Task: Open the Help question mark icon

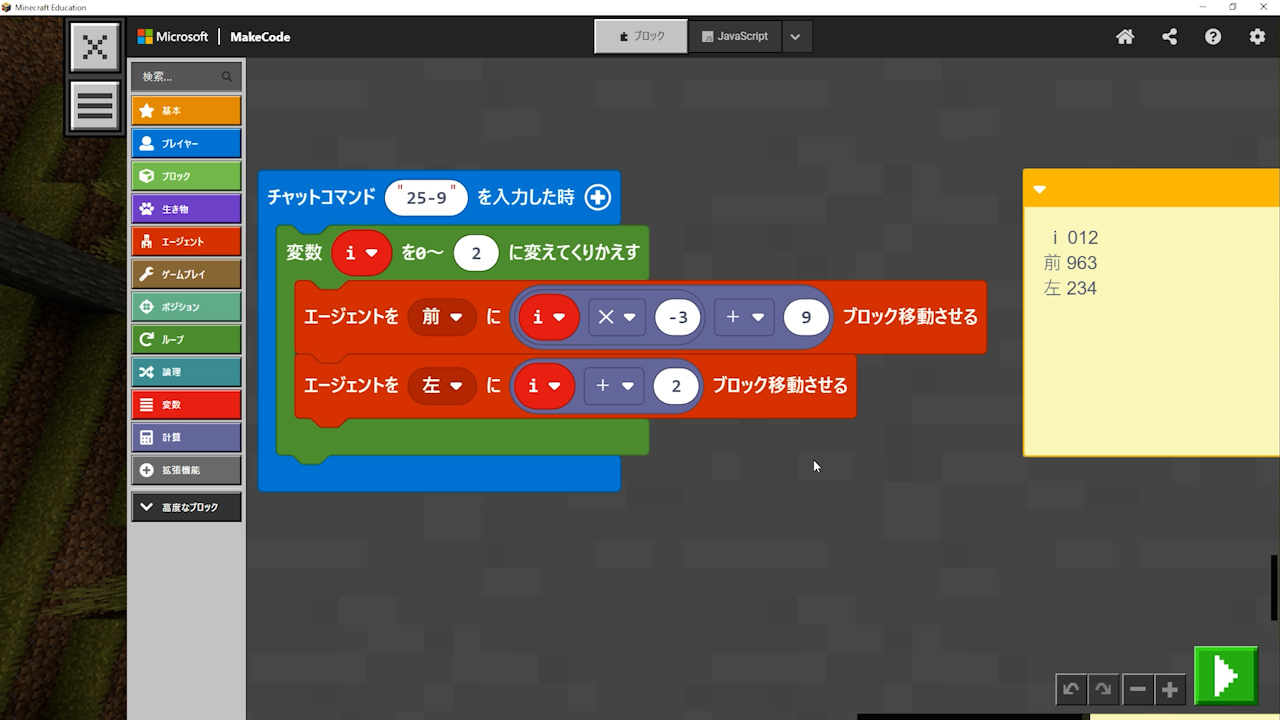Action: pyautogui.click(x=1213, y=37)
